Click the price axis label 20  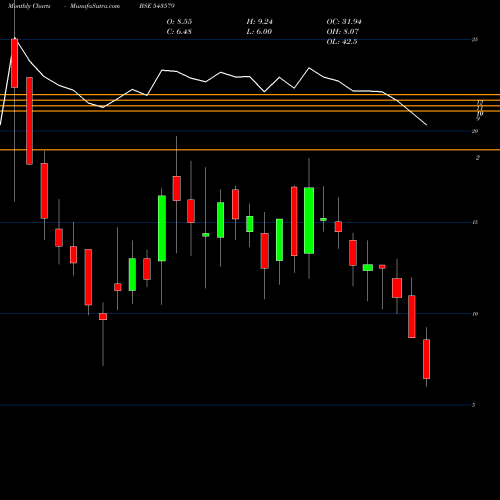click(475, 131)
